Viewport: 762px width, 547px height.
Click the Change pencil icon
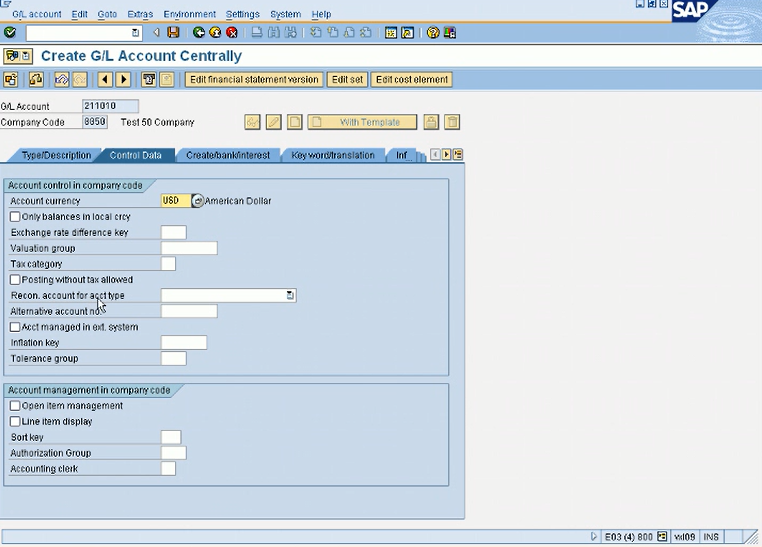[x=274, y=122]
